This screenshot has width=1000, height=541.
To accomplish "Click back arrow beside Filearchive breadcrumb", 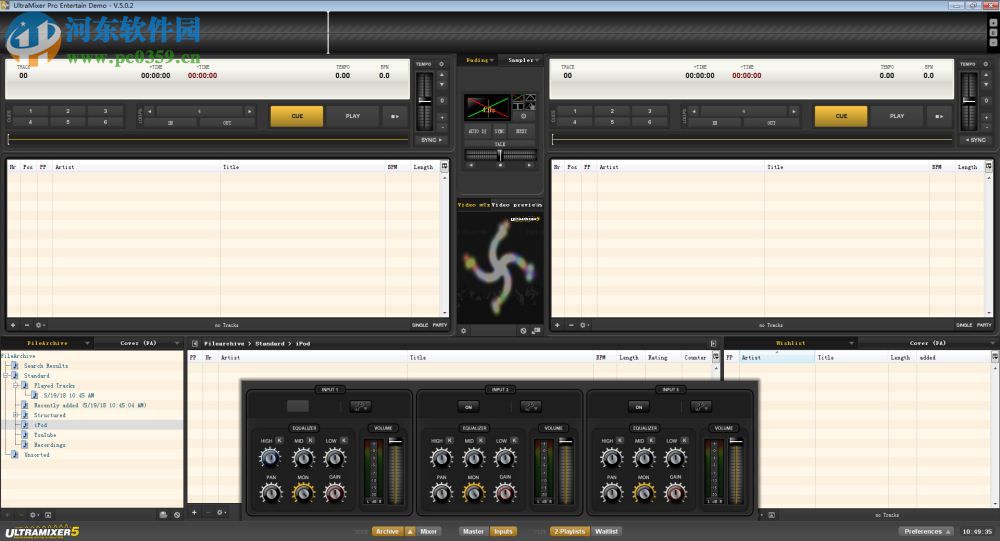I will (x=195, y=343).
